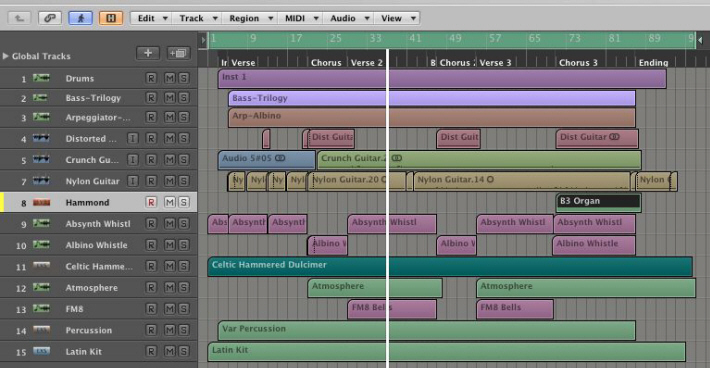The image size is (710, 368).
Task: Select the Nylon Guitar.14 region
Action: tap(522, 181)
